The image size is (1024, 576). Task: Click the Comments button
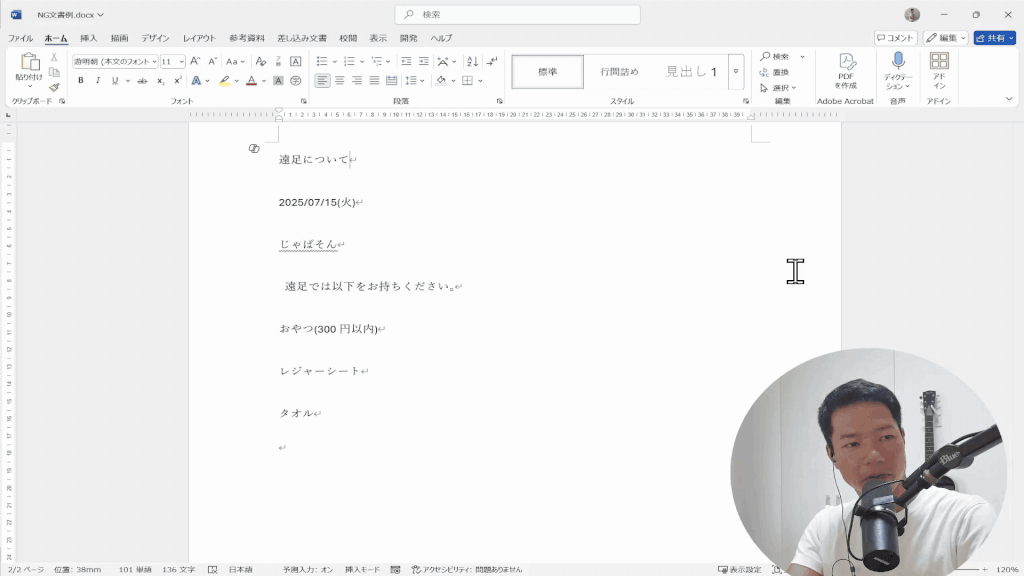tap(895, 38)
